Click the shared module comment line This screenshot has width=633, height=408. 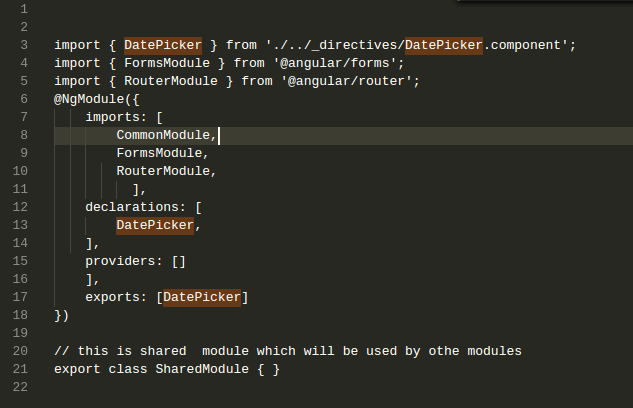click(288, 351)
